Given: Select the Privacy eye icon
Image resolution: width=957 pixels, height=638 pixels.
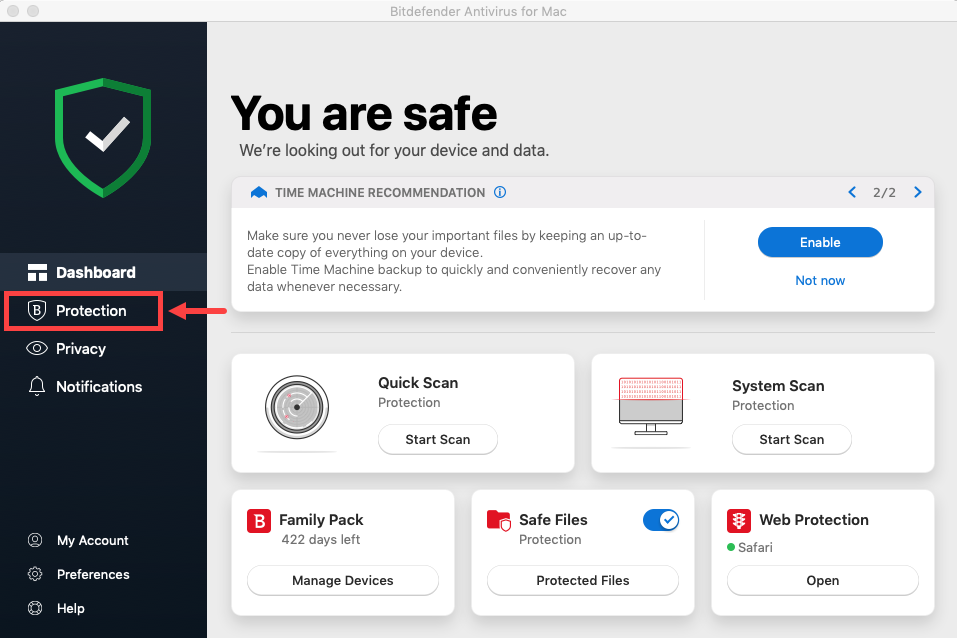Looking at the screenshot, I should coord(38,348).
